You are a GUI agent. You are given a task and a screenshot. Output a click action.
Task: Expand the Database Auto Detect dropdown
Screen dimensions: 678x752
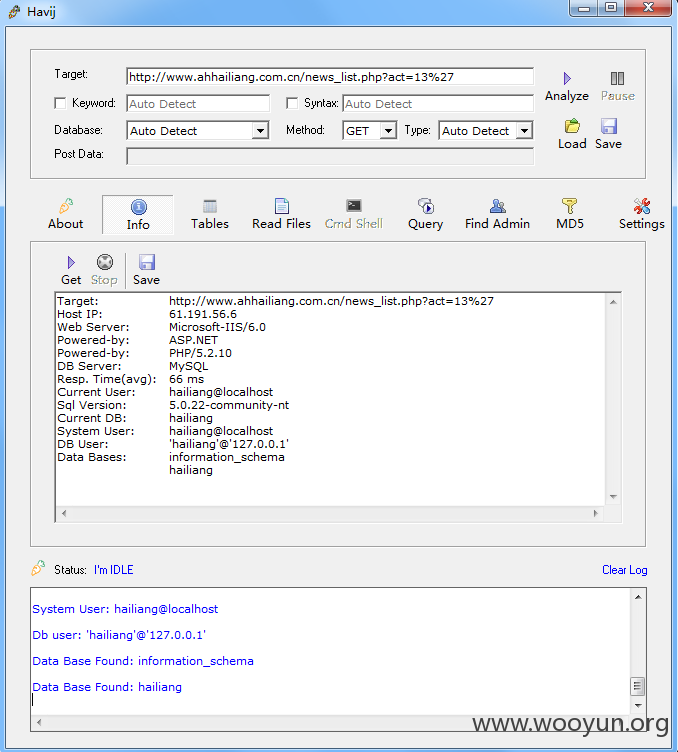pos(260,130)
